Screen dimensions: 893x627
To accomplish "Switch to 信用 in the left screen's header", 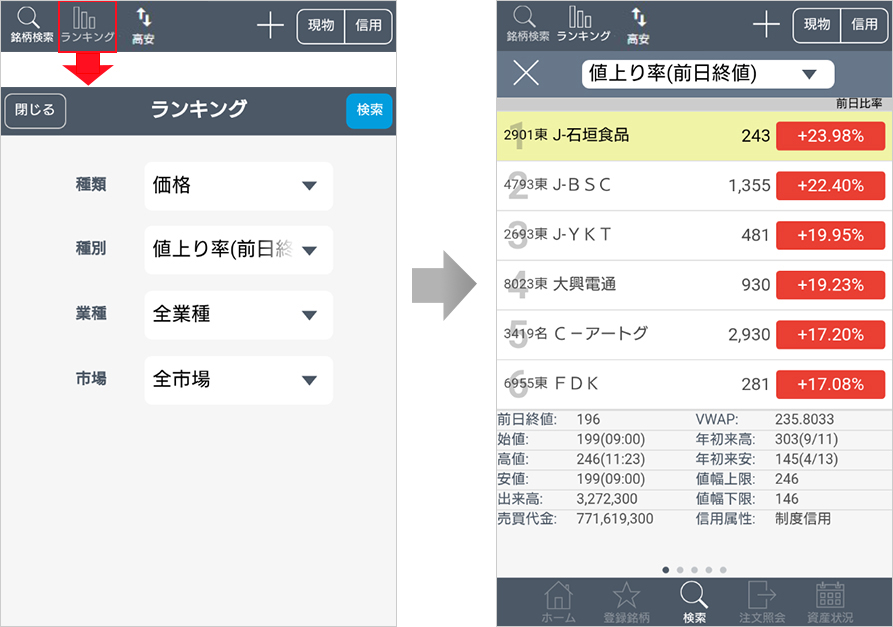I will 368,26.
